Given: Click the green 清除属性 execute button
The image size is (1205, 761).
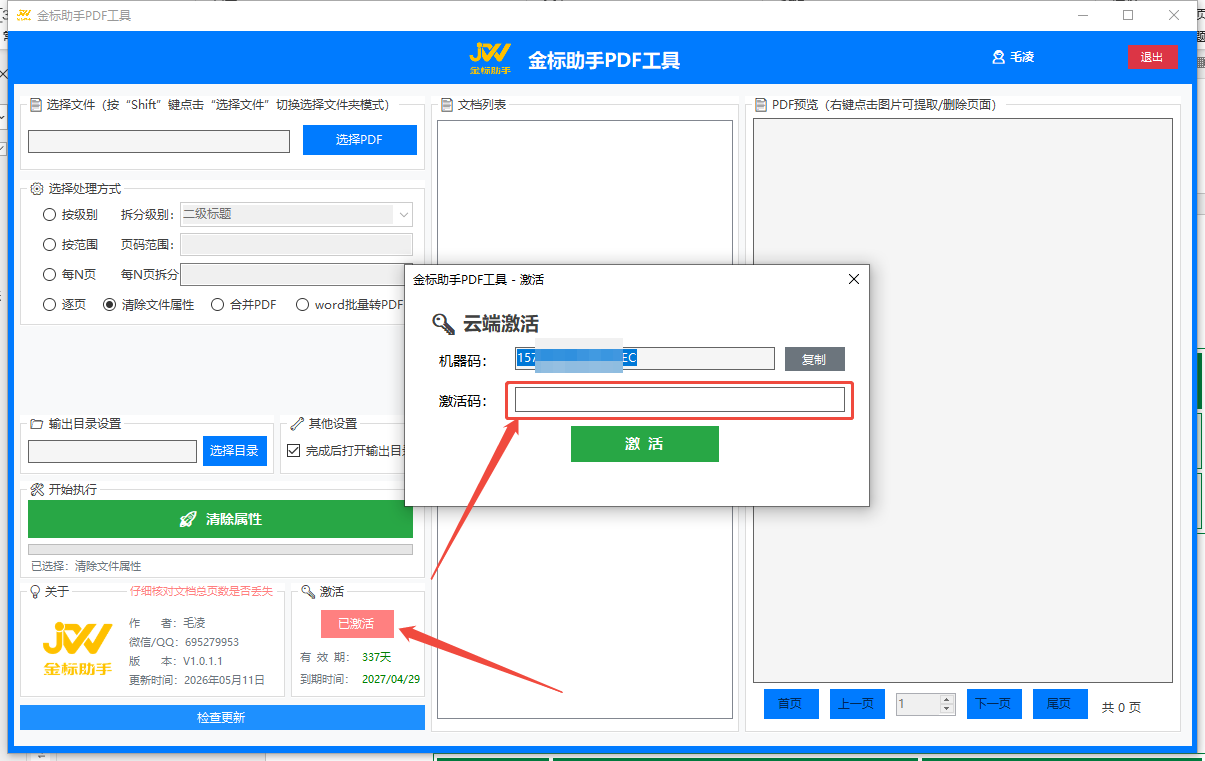Looking at the screenshot, I should tap(220, 519).
